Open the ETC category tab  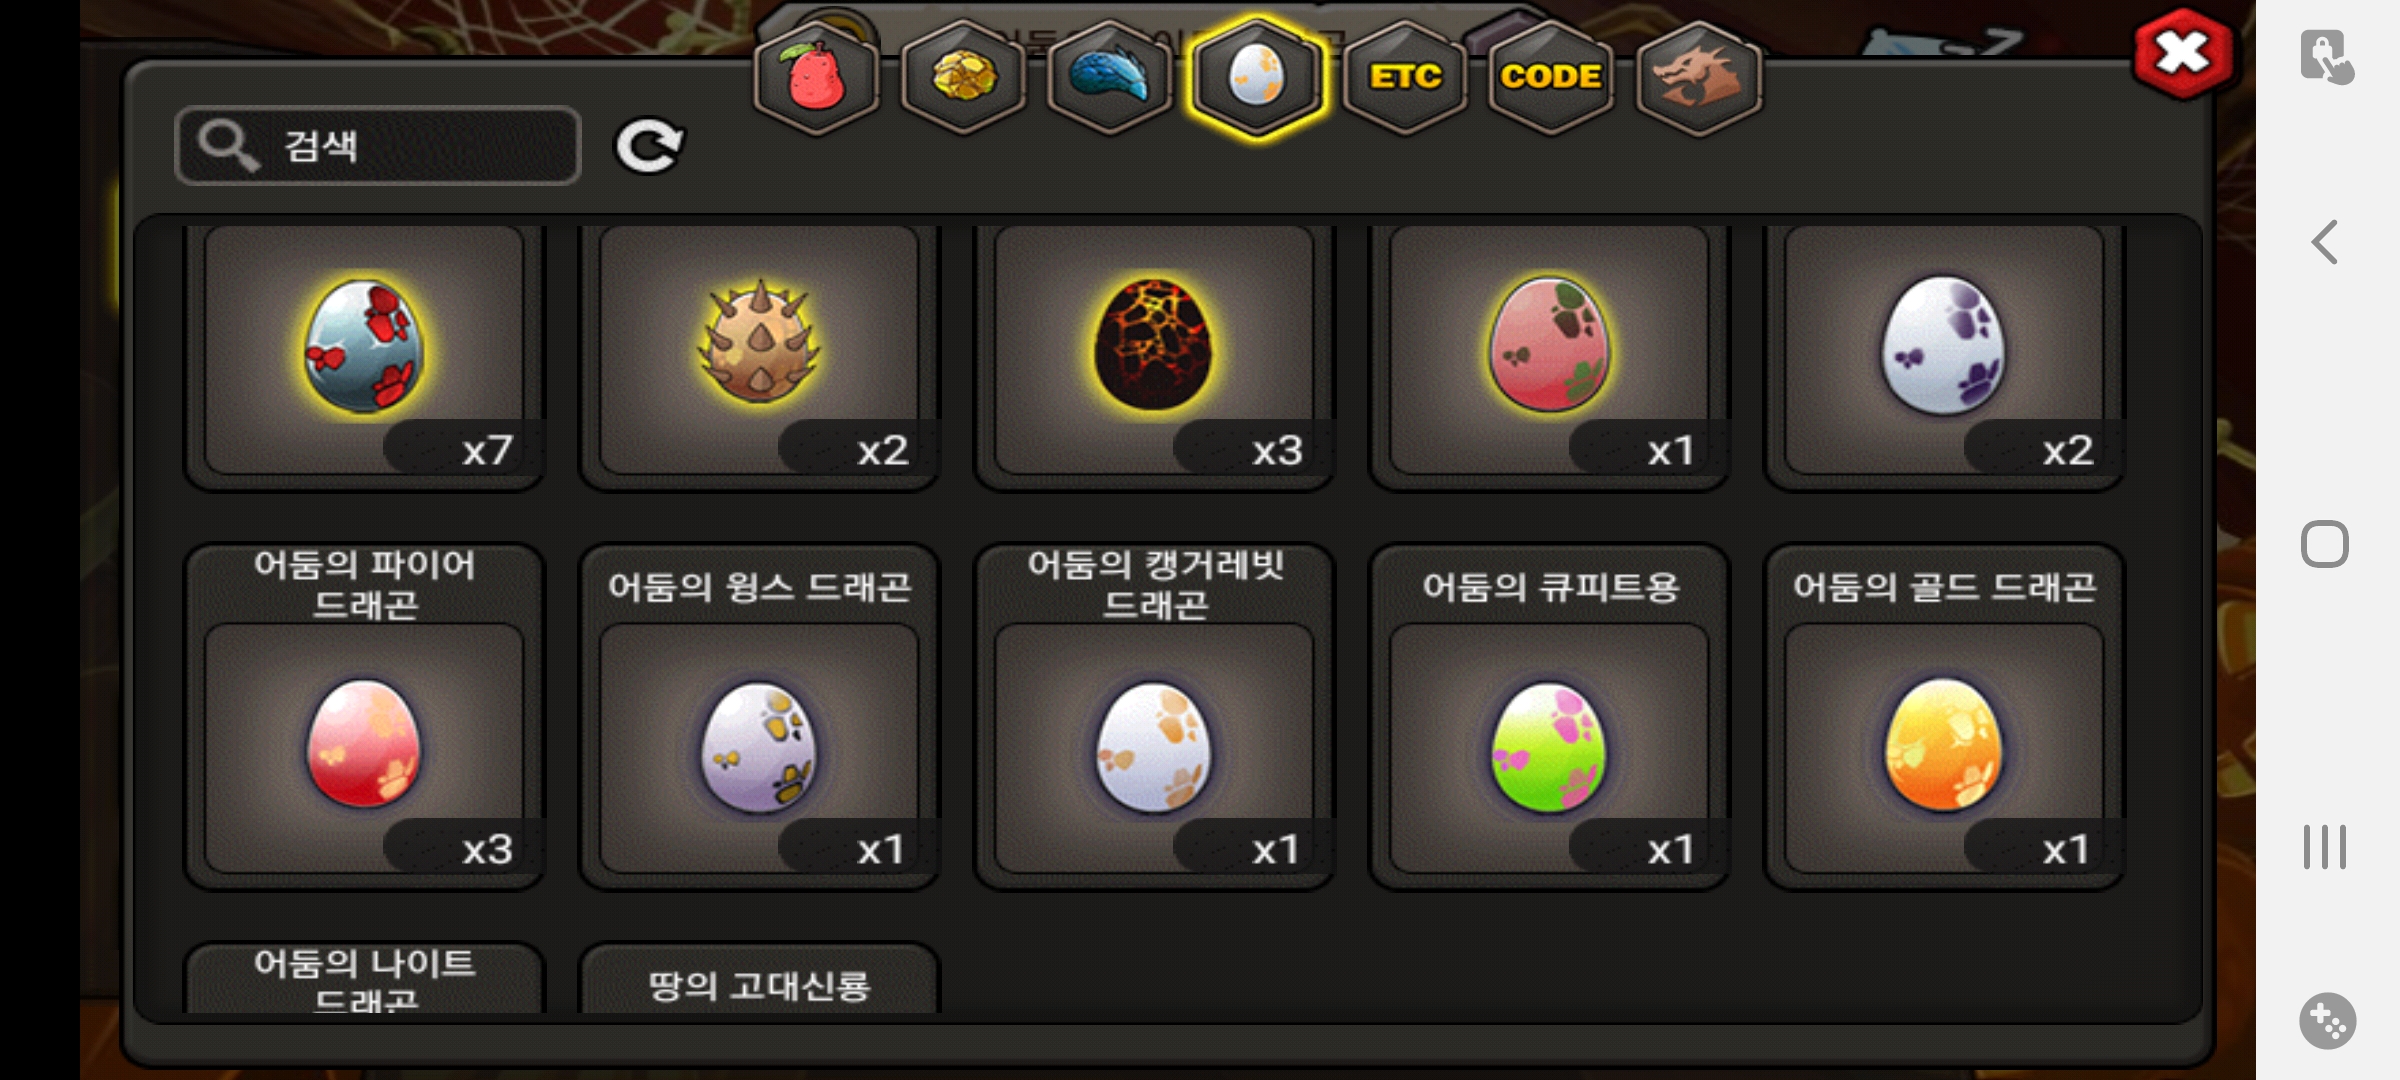tap(1405, 77)
